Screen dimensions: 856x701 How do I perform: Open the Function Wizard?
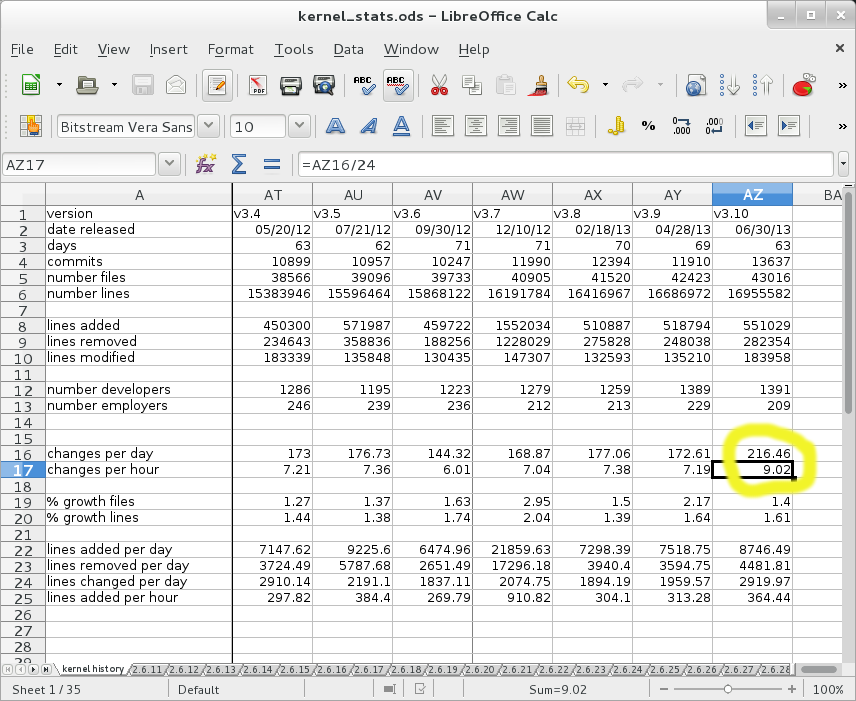pyautogui.click(x=206, y=164)
